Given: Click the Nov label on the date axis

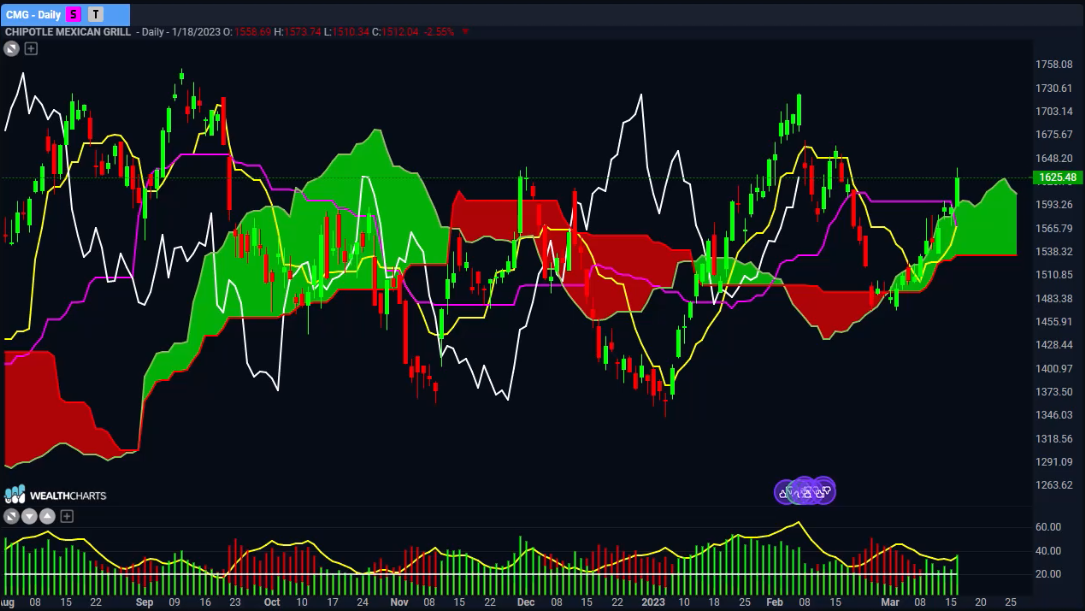Looking at the screenshot, I should (x=399, y=602).
